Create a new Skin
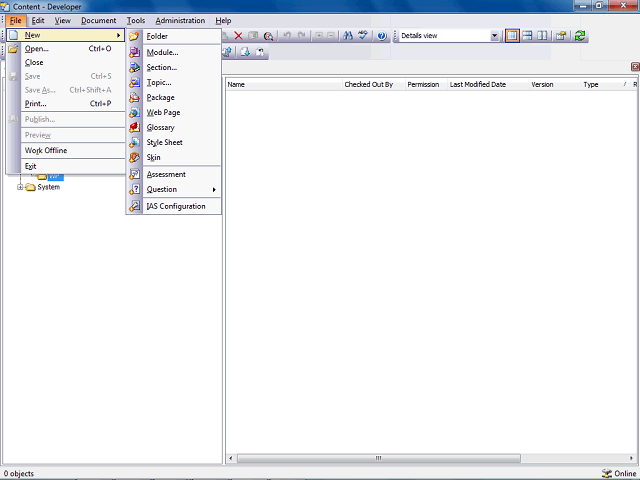Screen dimensions: 640x480 click(x=174, y=157)
